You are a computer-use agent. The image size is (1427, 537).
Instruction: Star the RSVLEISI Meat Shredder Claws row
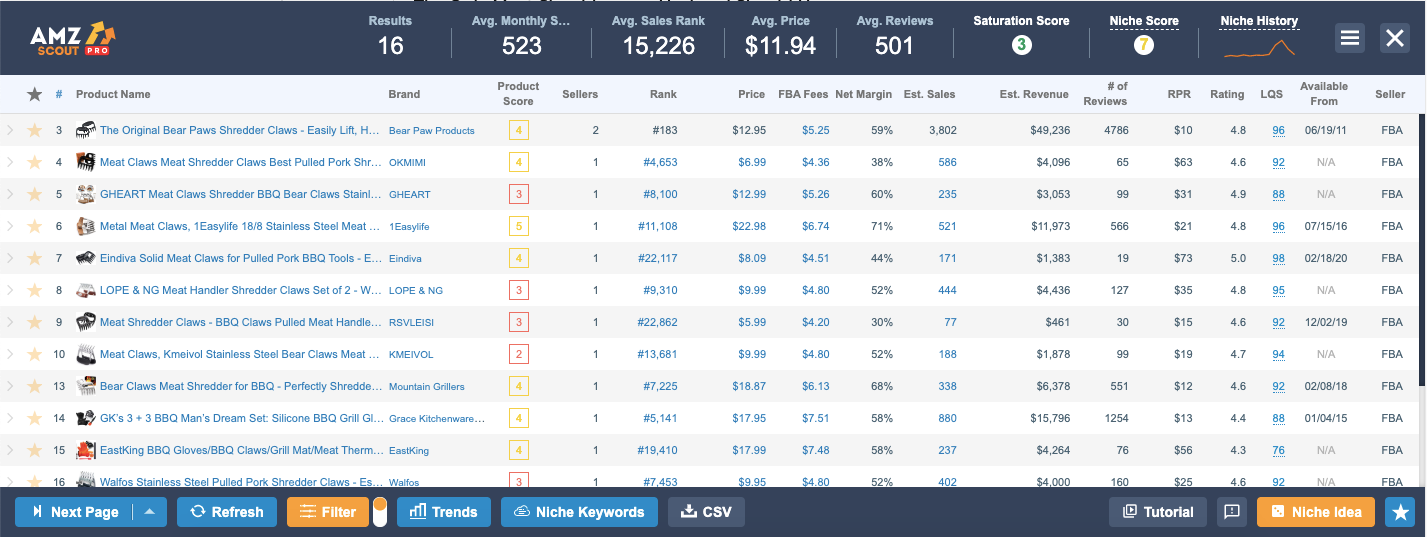pos(34,322)
